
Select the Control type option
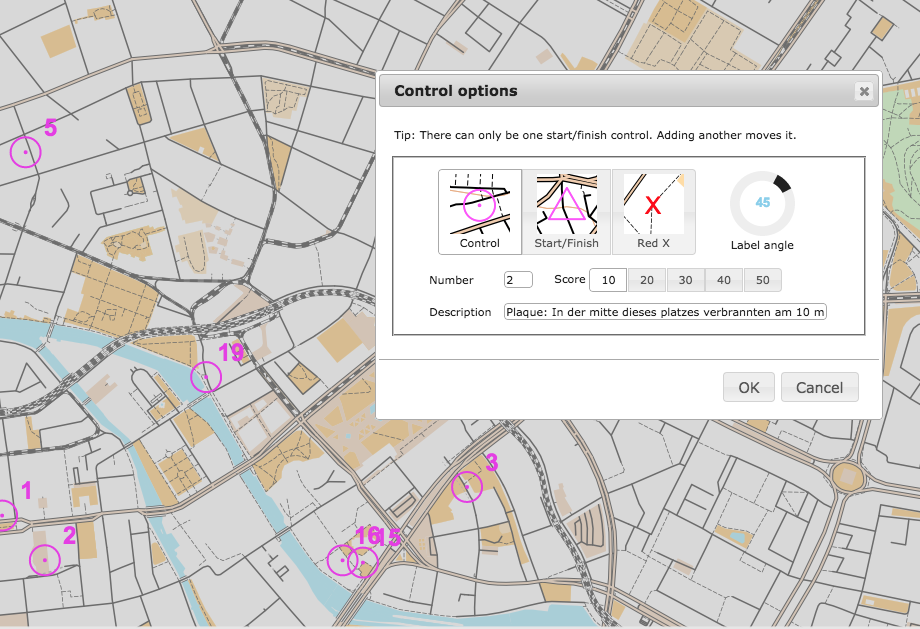click(480, 212)
